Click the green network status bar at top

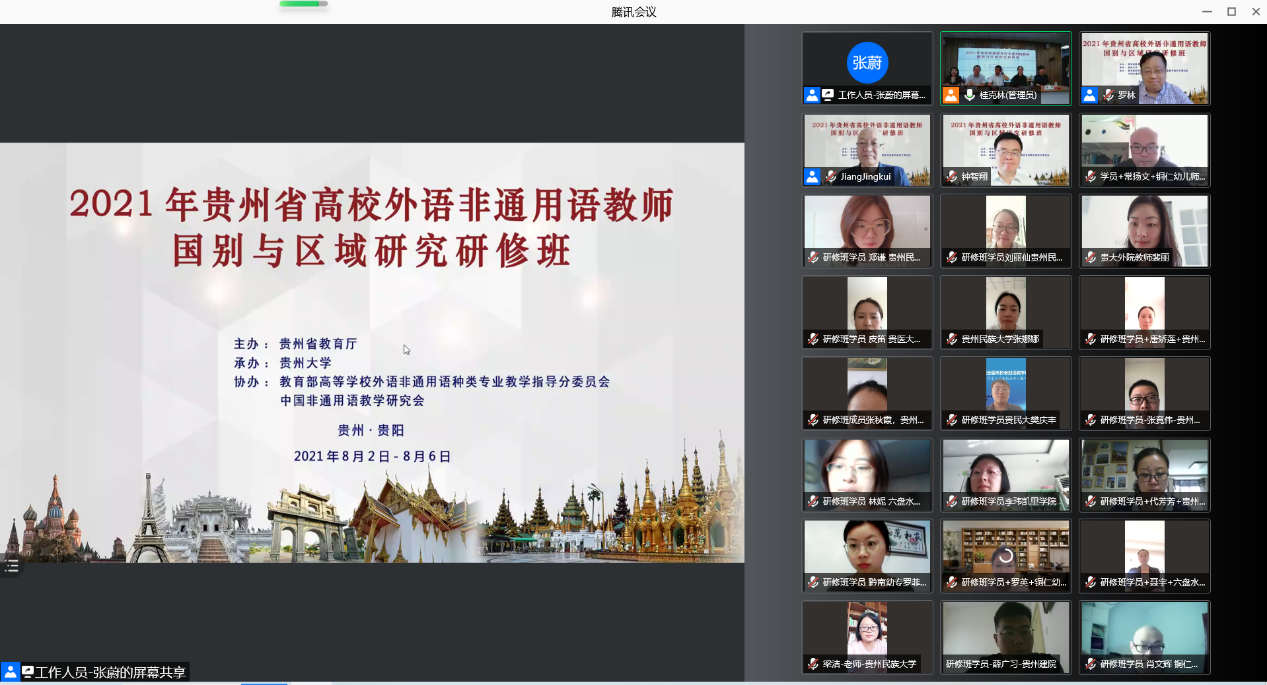tap(302, 4)
